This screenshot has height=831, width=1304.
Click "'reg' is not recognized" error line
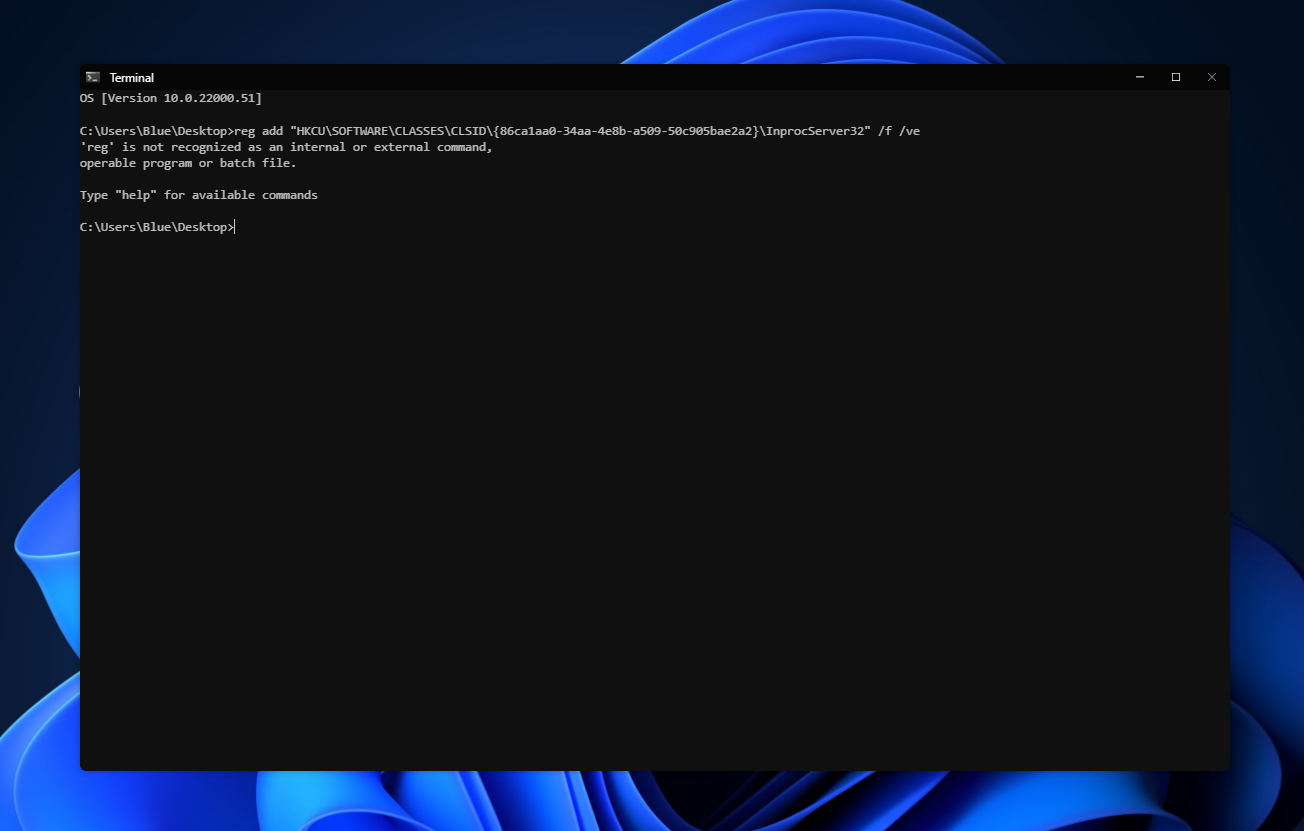click(x=286, y=147)
